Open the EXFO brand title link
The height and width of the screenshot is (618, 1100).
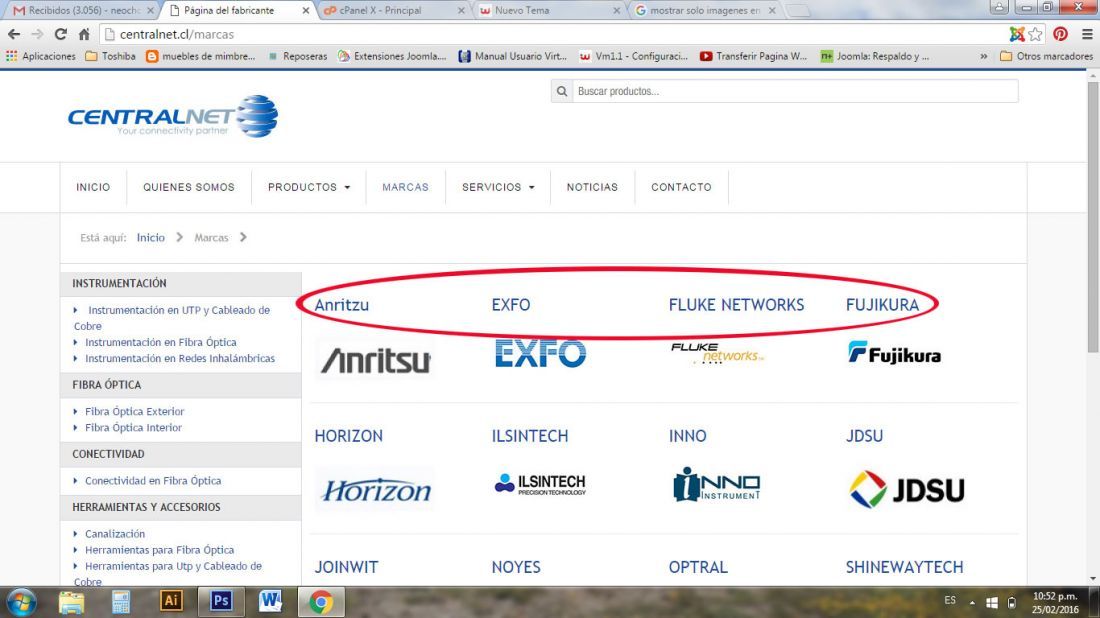(x=511, y=305)
